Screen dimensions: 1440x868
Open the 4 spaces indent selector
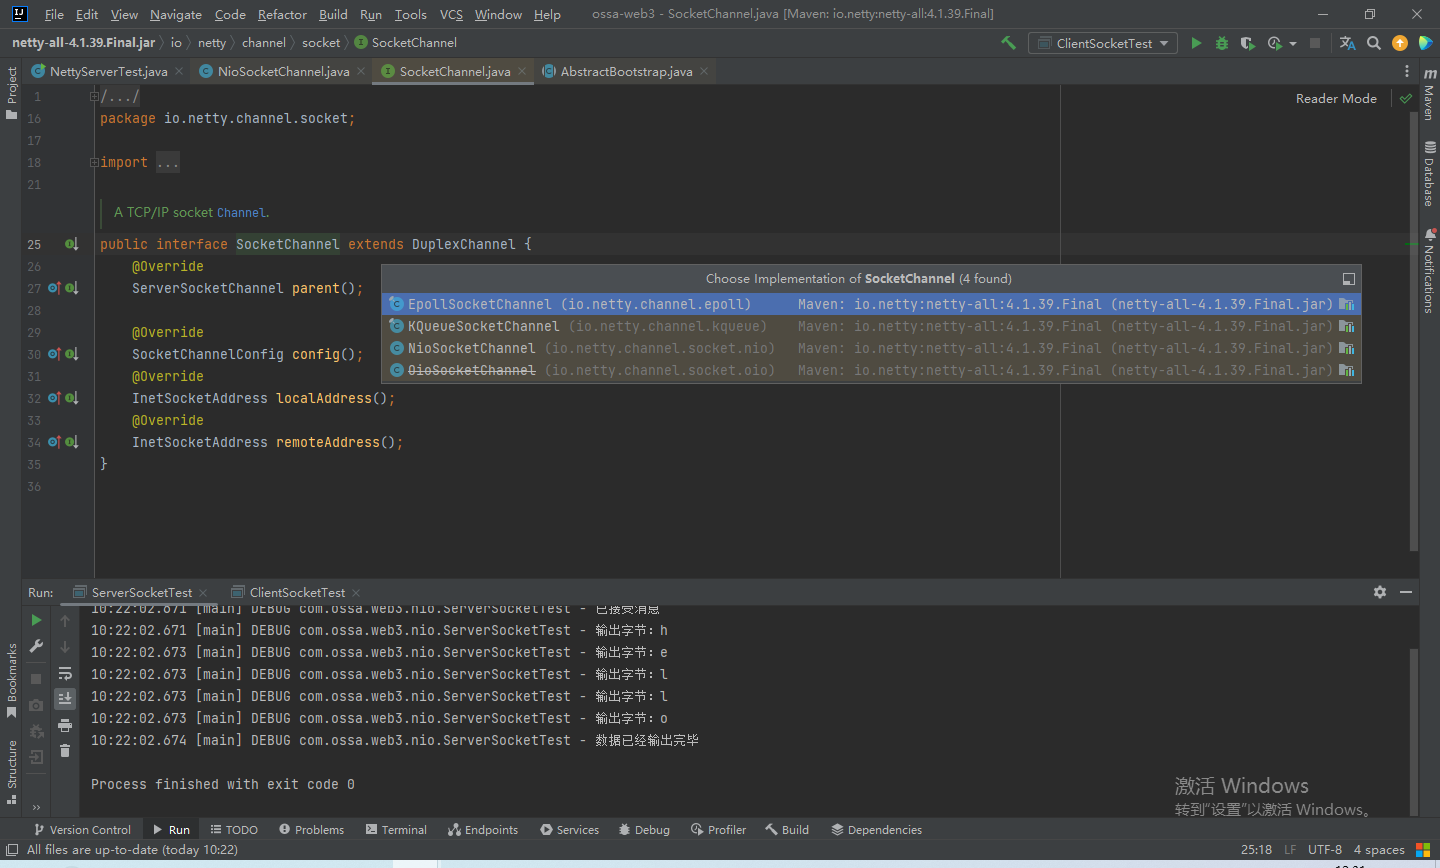(1379, 849)
